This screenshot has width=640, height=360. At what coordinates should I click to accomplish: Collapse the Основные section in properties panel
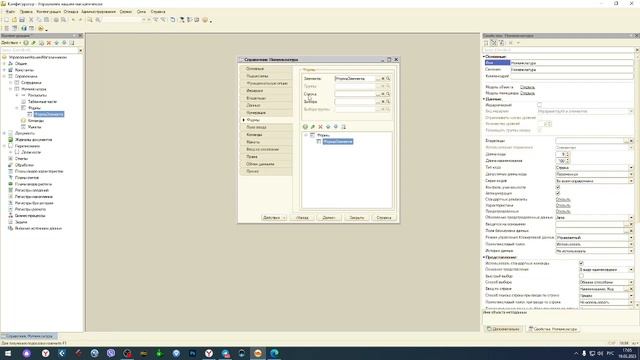click(x=484, y=56)
